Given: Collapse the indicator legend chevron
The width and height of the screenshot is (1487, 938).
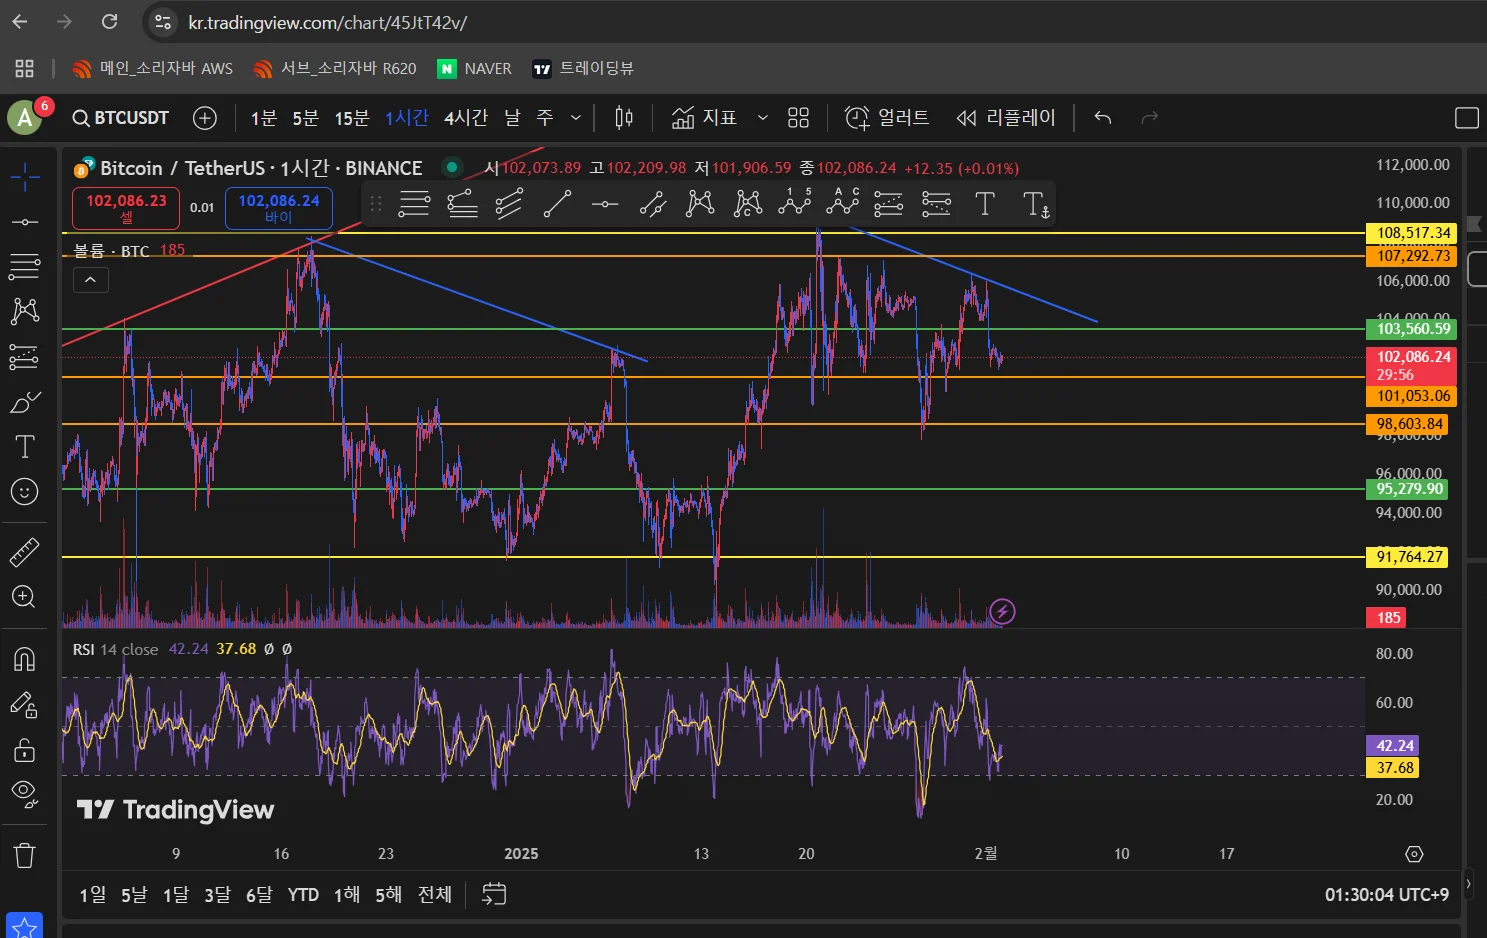Looking at the screenshot, I should coord(90,280).
